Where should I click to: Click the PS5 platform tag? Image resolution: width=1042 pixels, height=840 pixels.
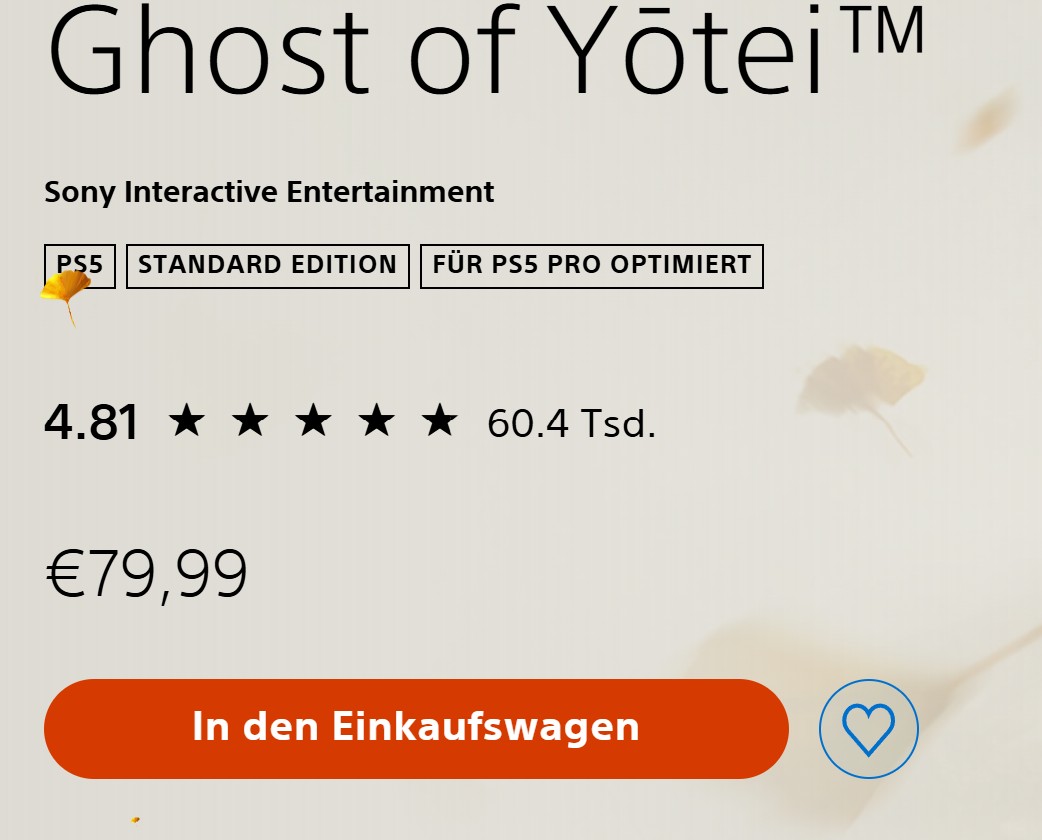[x=80, y=266]
